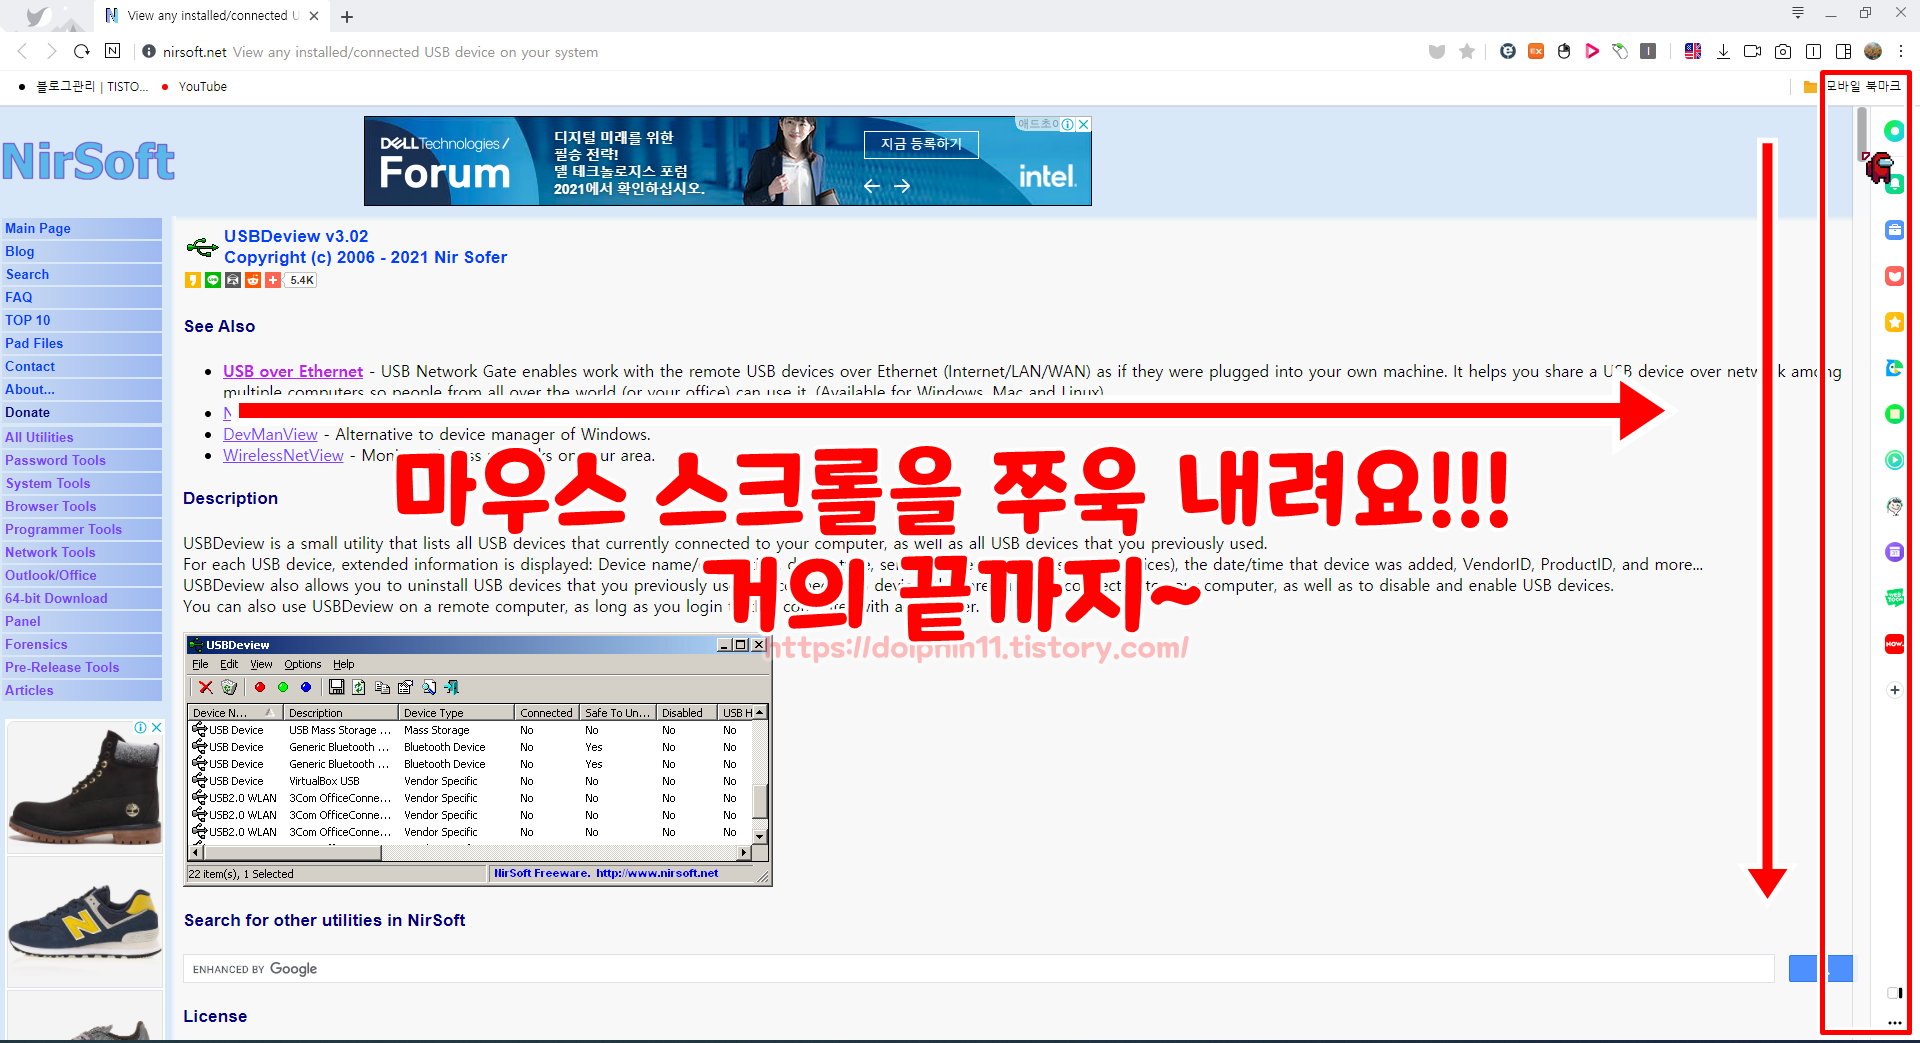The image size is (1920, 1043).
Task: Open the flag translate extension icon
Action: click(x=1693, y=51)
